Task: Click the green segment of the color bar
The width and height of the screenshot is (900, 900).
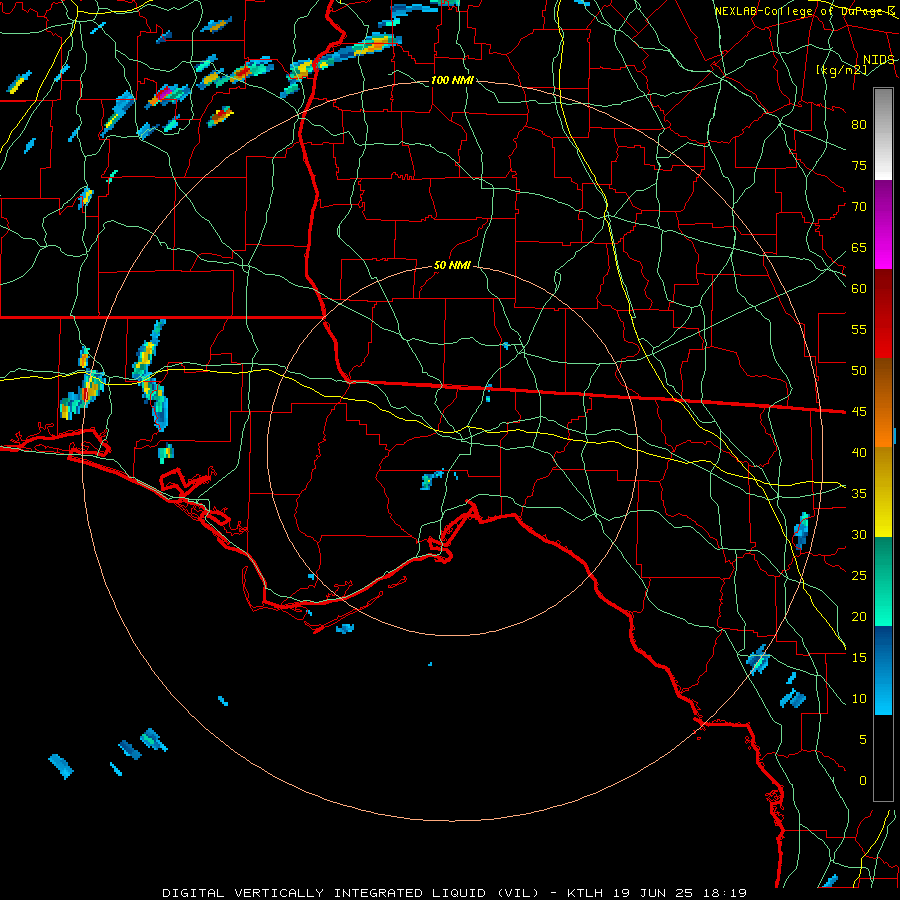Action: [x=883, y=581]
